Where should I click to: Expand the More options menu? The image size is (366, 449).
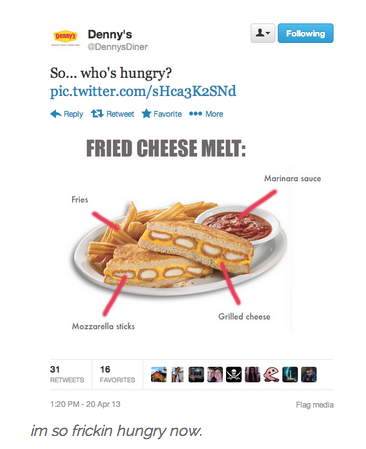click(x=206, y=114)
